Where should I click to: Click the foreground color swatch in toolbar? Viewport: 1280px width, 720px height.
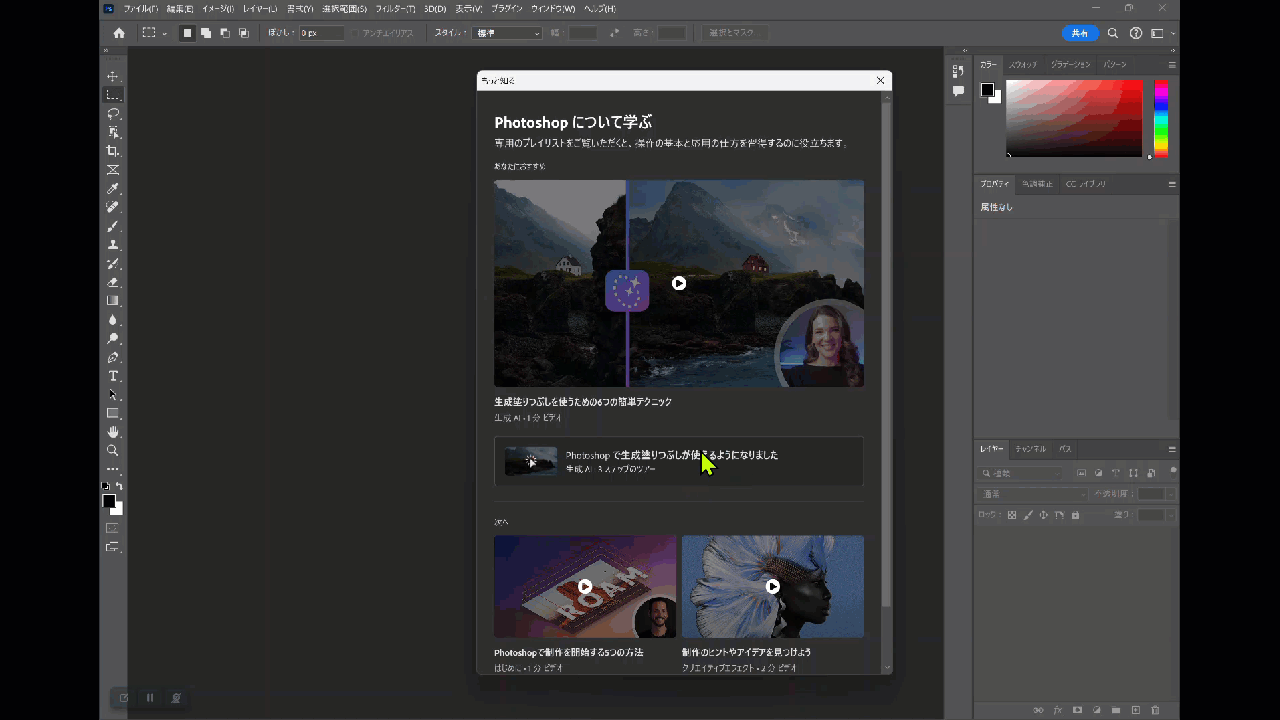[109, 501]
